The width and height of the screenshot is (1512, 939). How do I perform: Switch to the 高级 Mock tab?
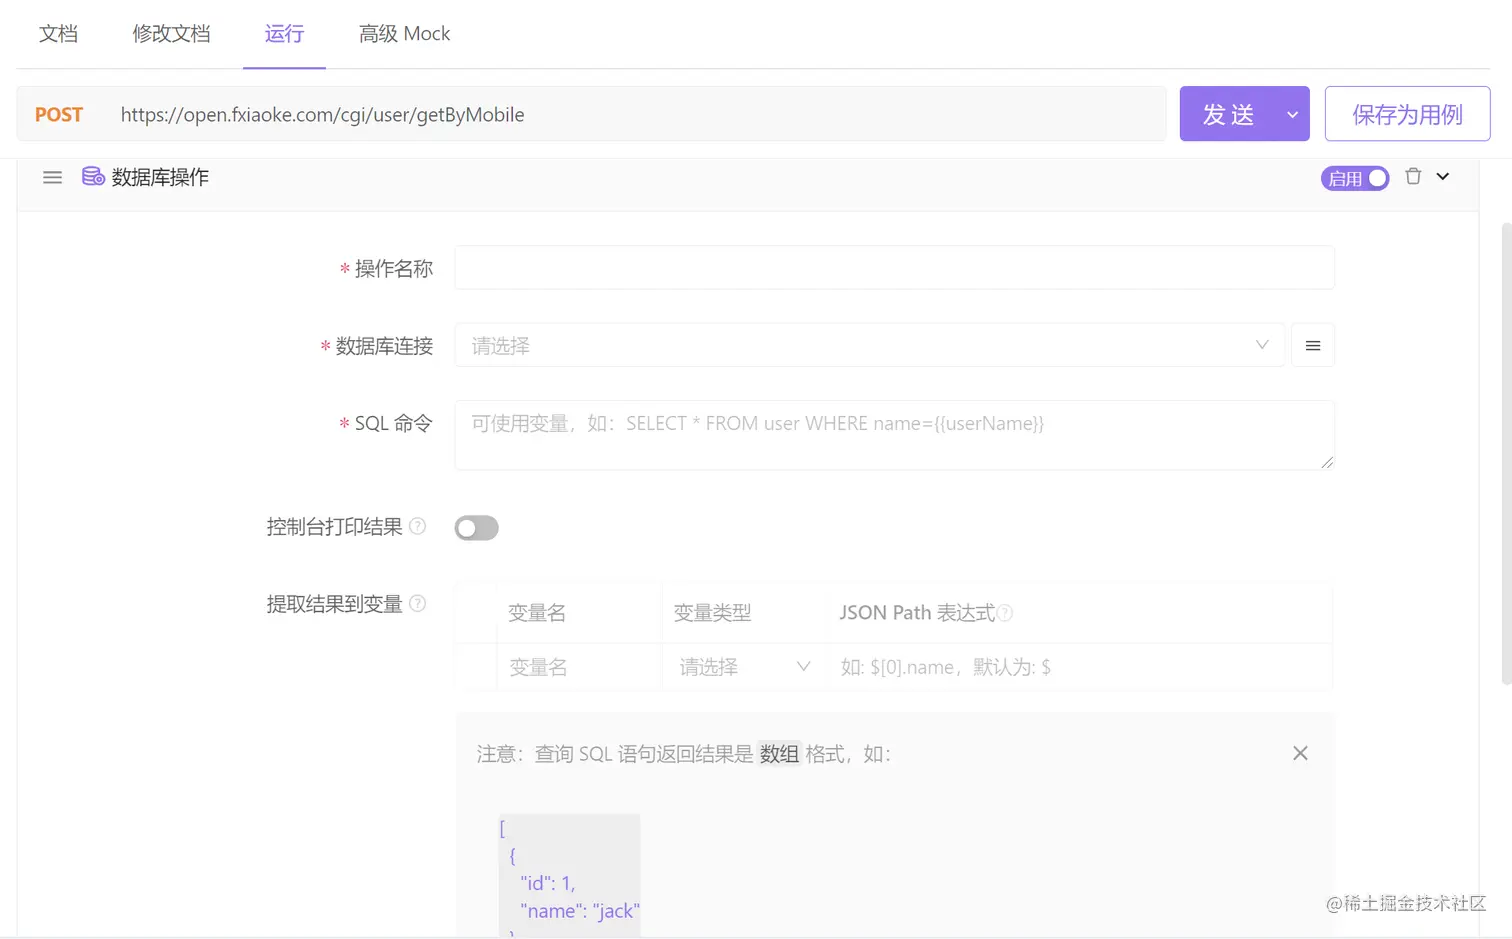(404, 33)
